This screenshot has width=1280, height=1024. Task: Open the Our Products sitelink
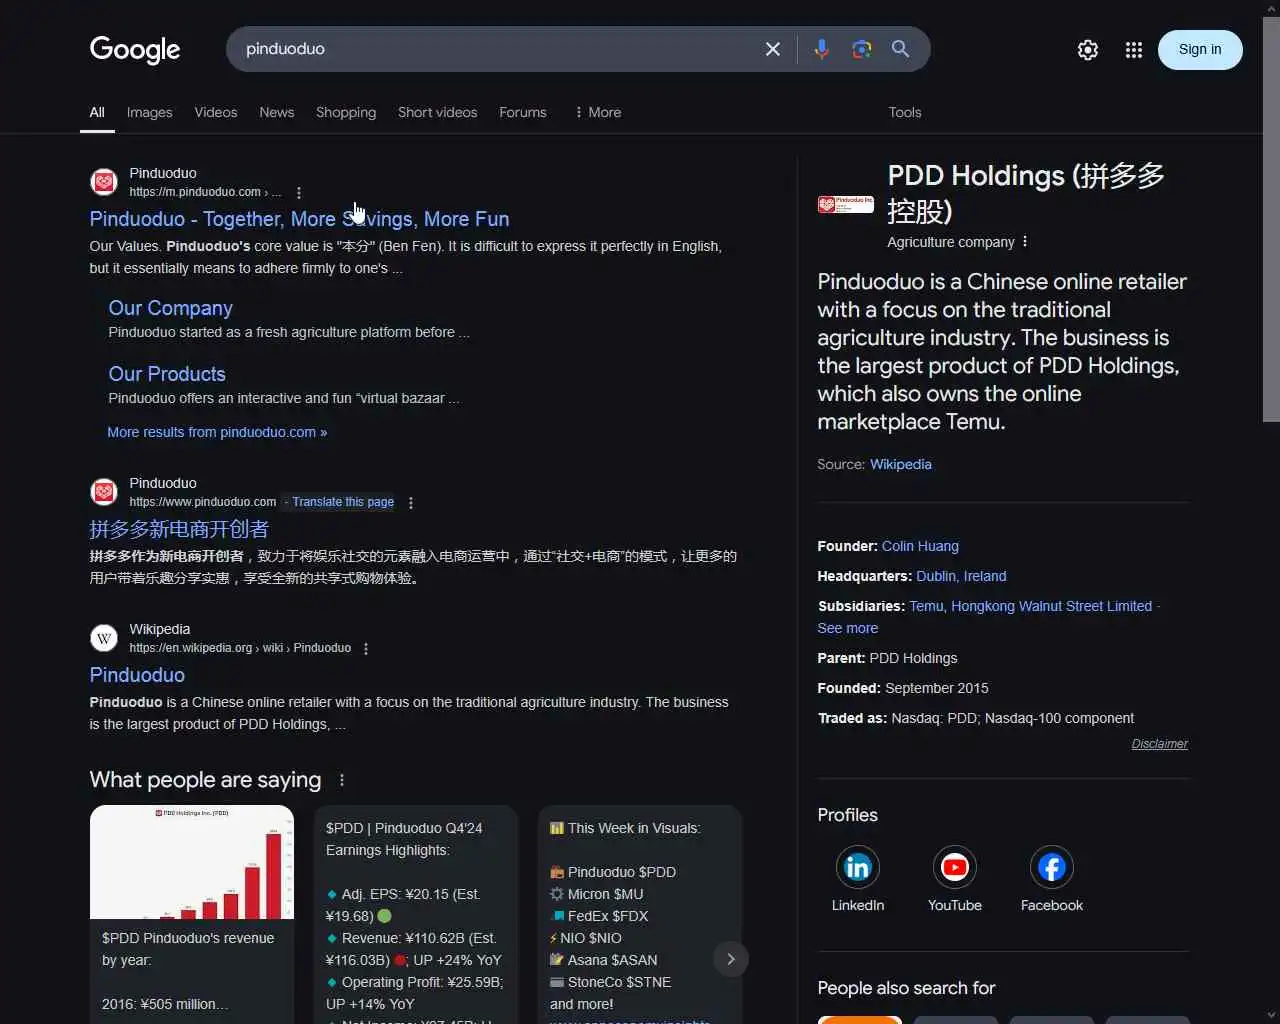click(x=167, y=374)
